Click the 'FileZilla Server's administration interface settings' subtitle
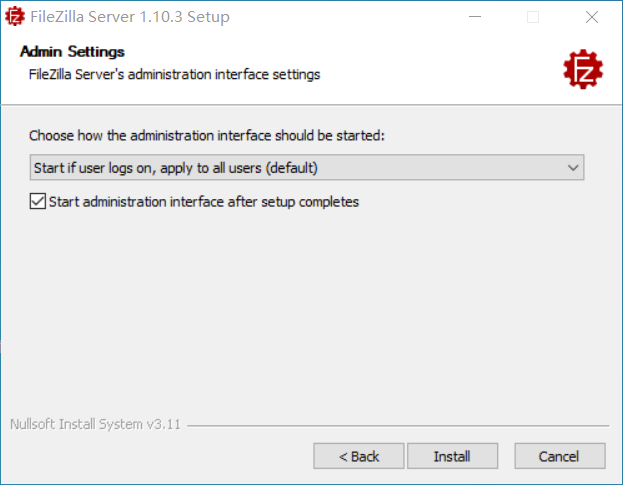Image resolution: width=623 pixels, height=485 pixels. pos(174,74)
